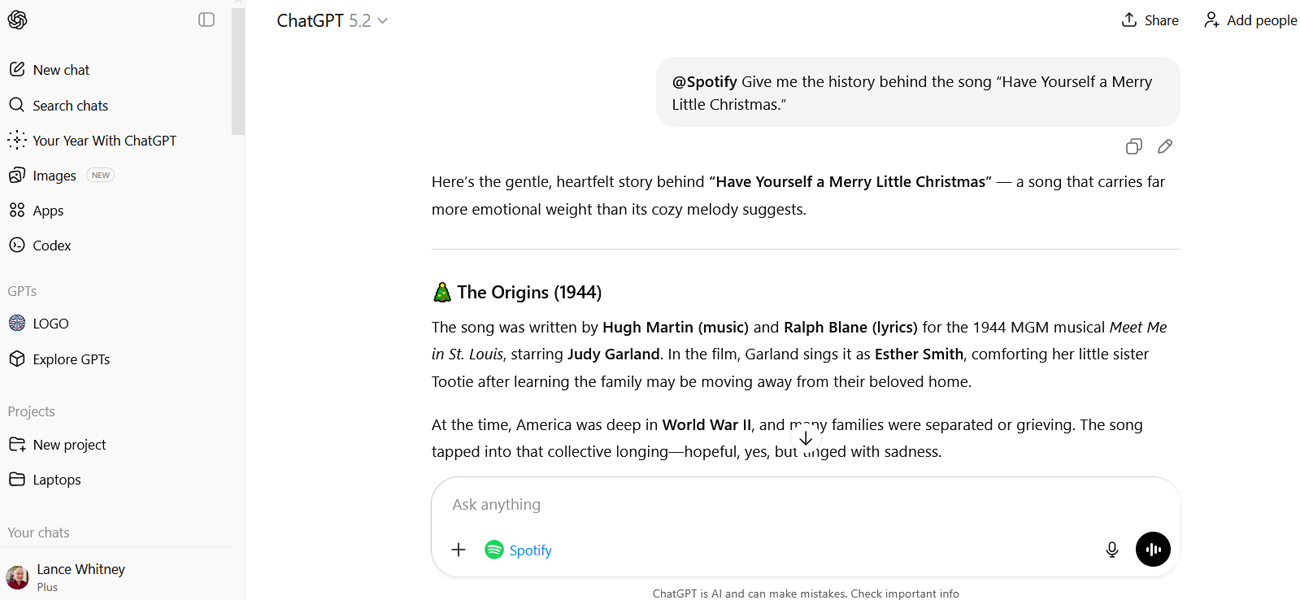Screen dimensions: 1300x600
Task: Launch Codex from the sidebar
Action: tap(51, 245)
